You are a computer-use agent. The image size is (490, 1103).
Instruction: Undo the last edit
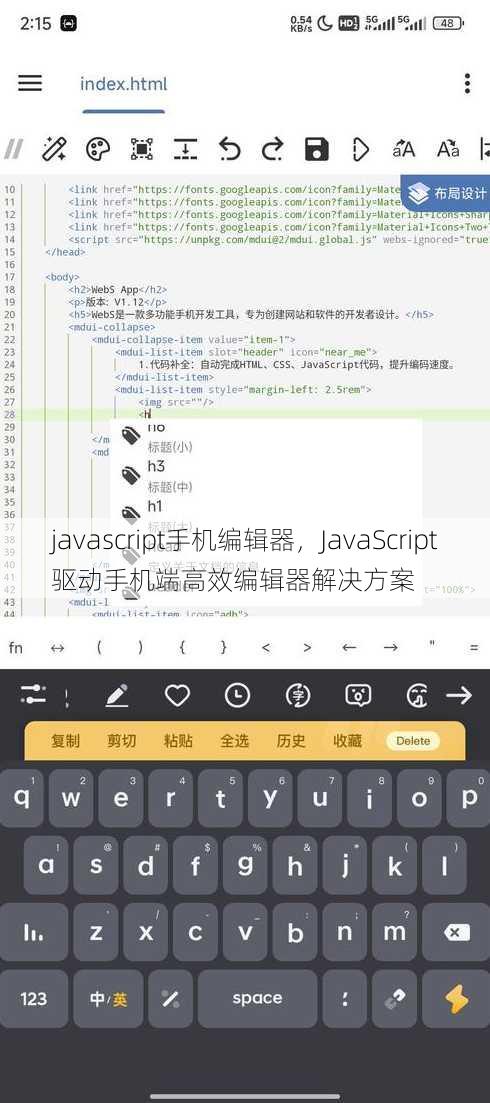click(229, 148)
